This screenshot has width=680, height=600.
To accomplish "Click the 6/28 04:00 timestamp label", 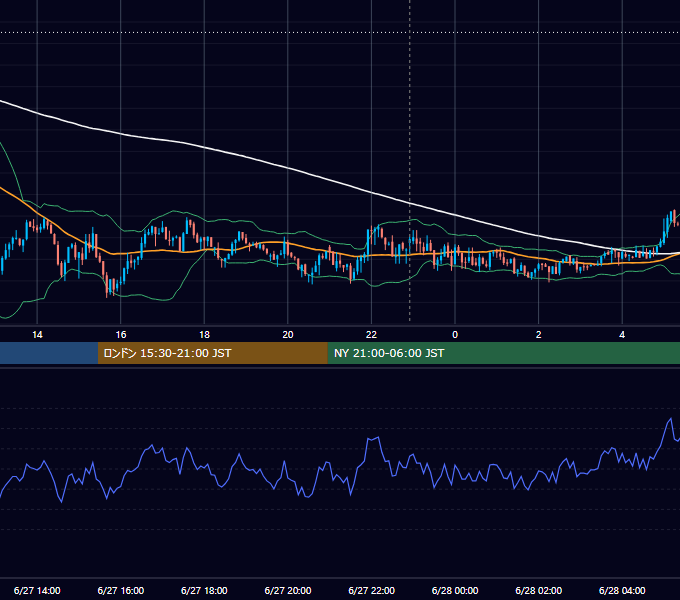I will (x=622, y=590).
